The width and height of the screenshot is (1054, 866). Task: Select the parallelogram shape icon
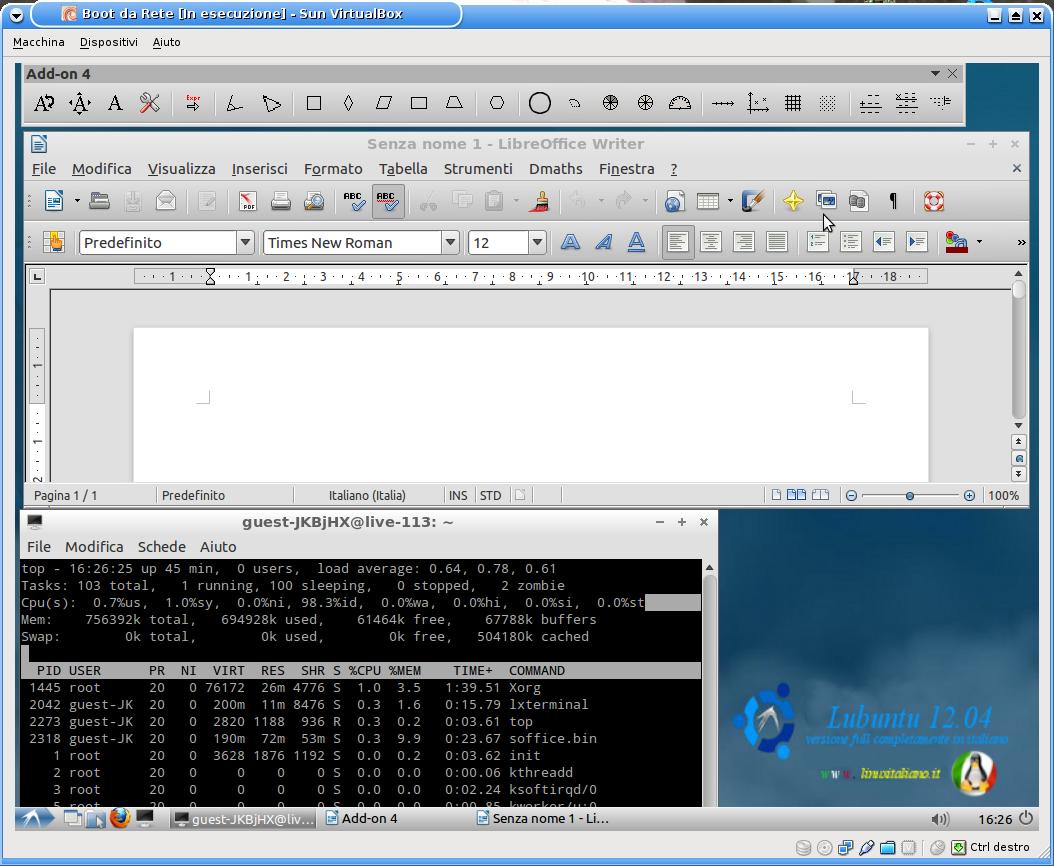tap(383, 103)
